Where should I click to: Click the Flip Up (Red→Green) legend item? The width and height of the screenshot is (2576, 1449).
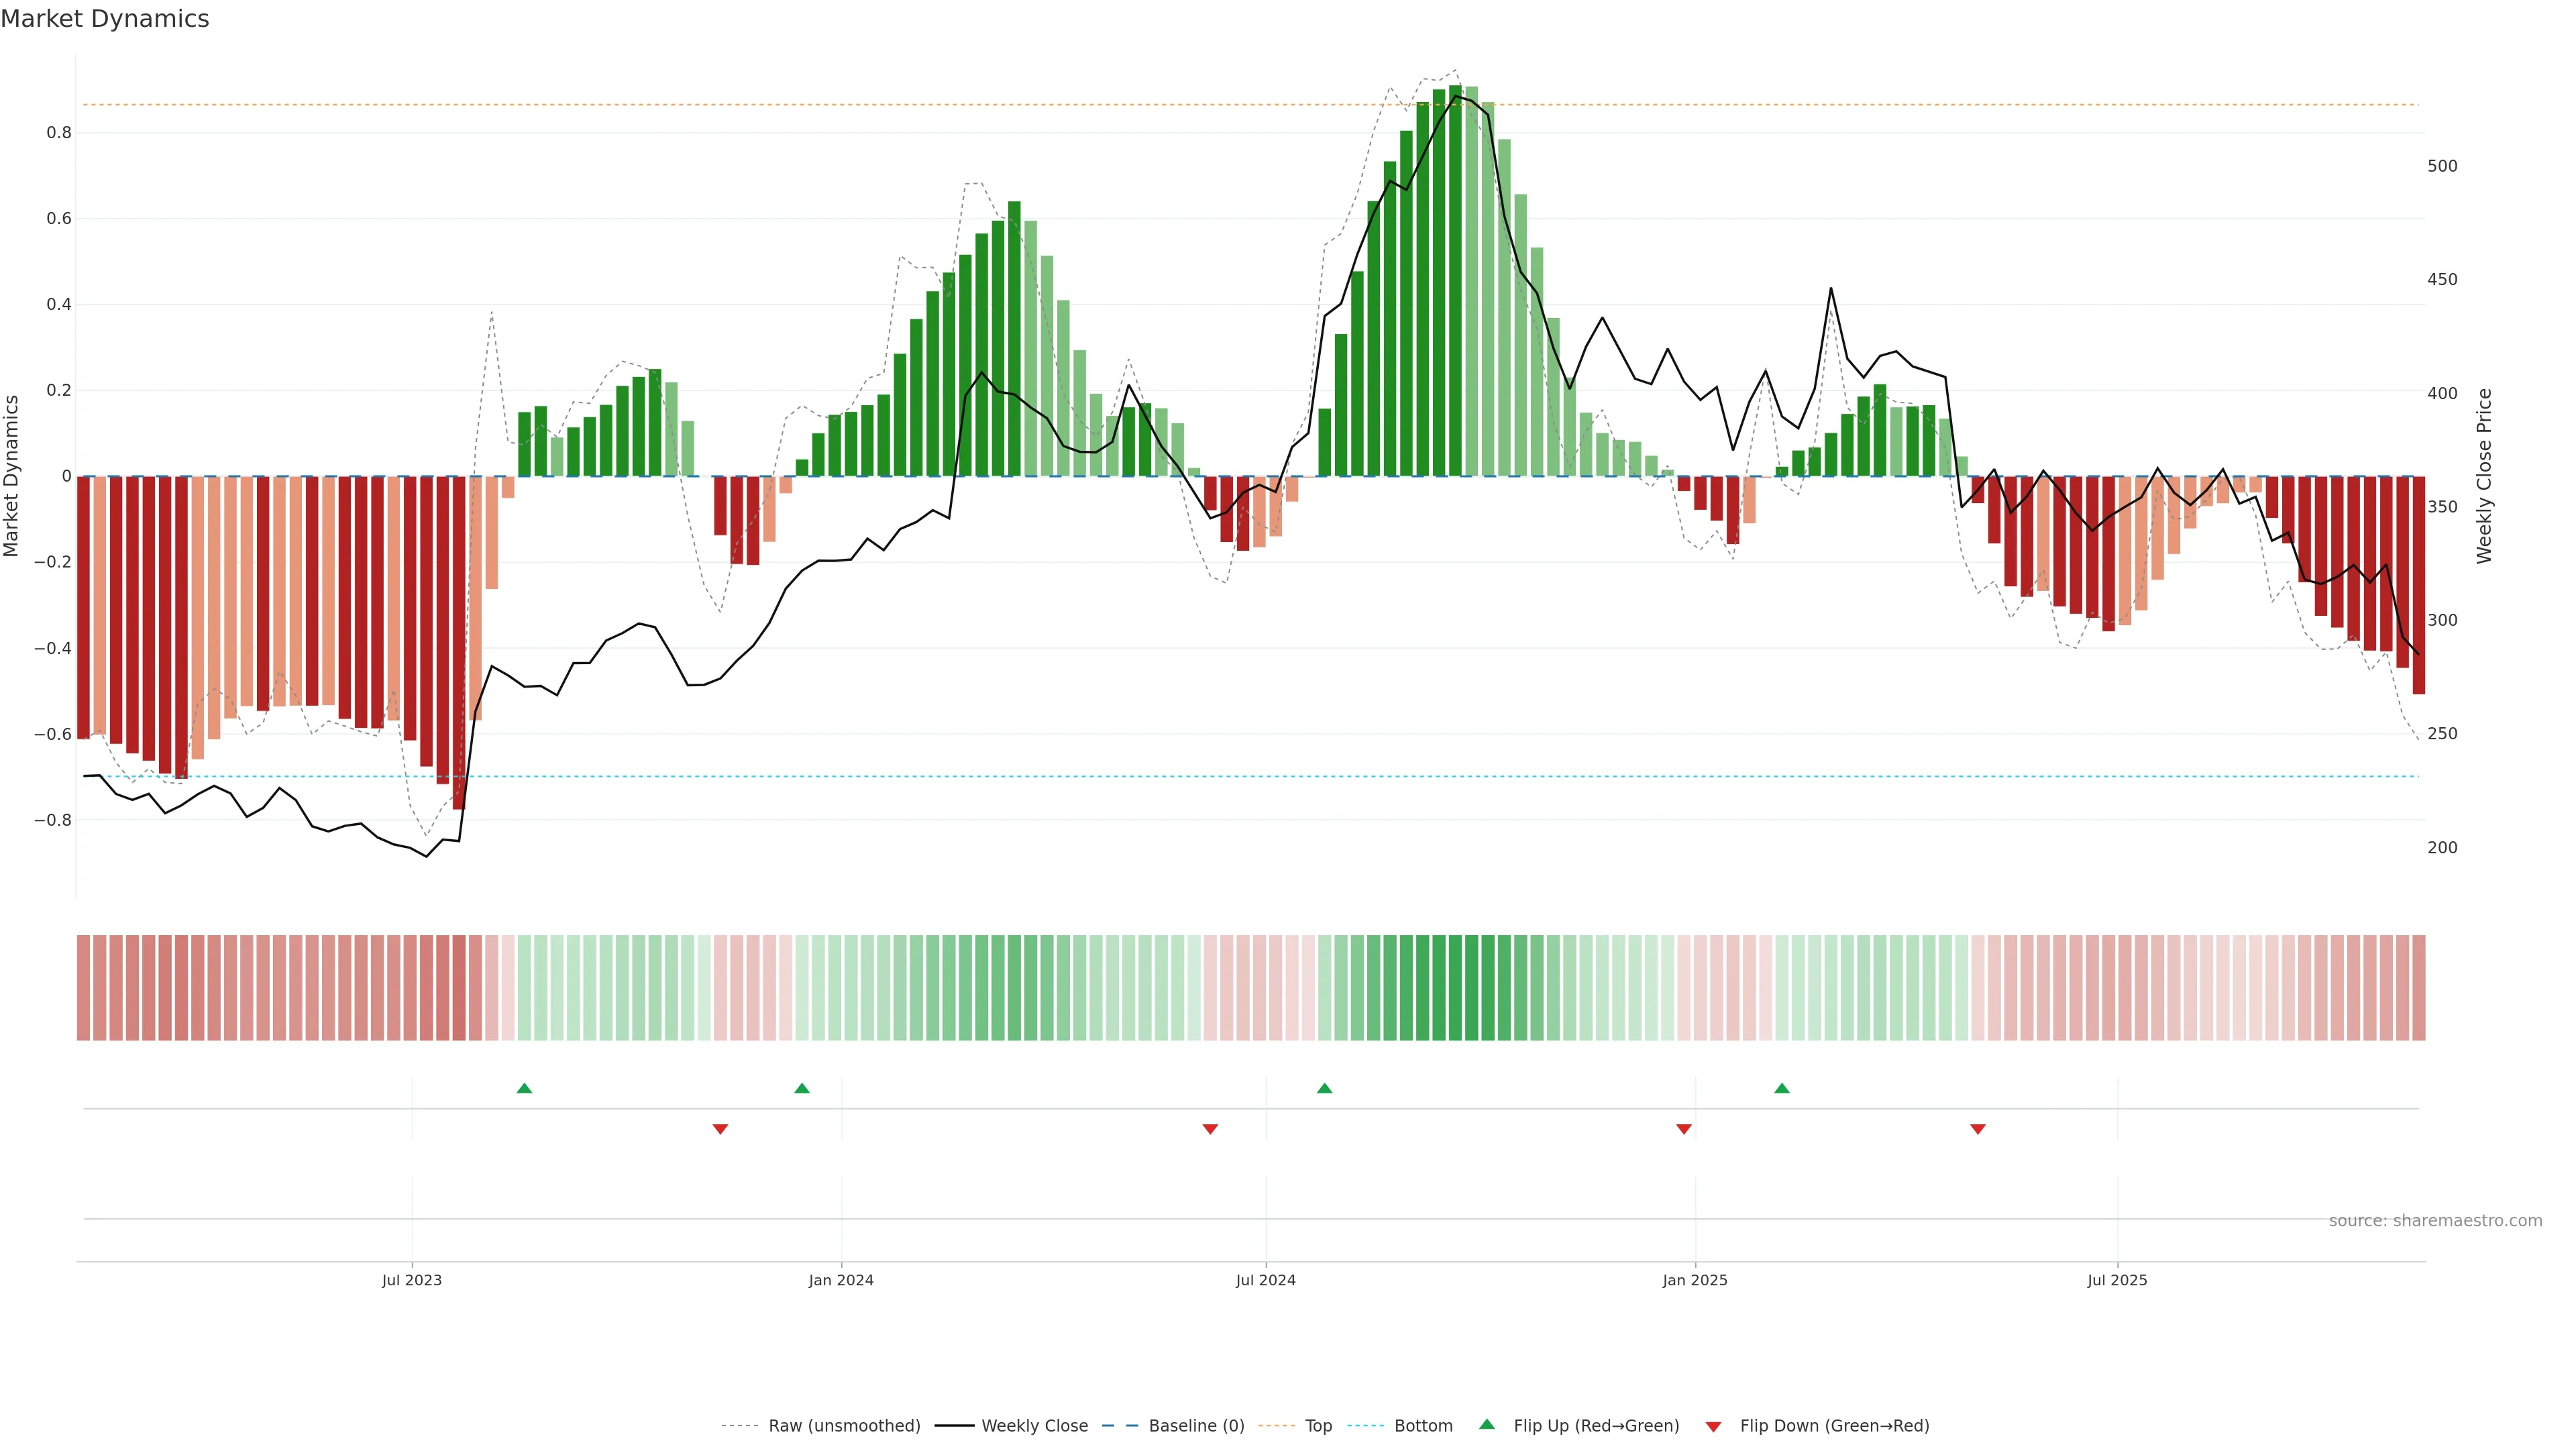coord(1596,1426)
